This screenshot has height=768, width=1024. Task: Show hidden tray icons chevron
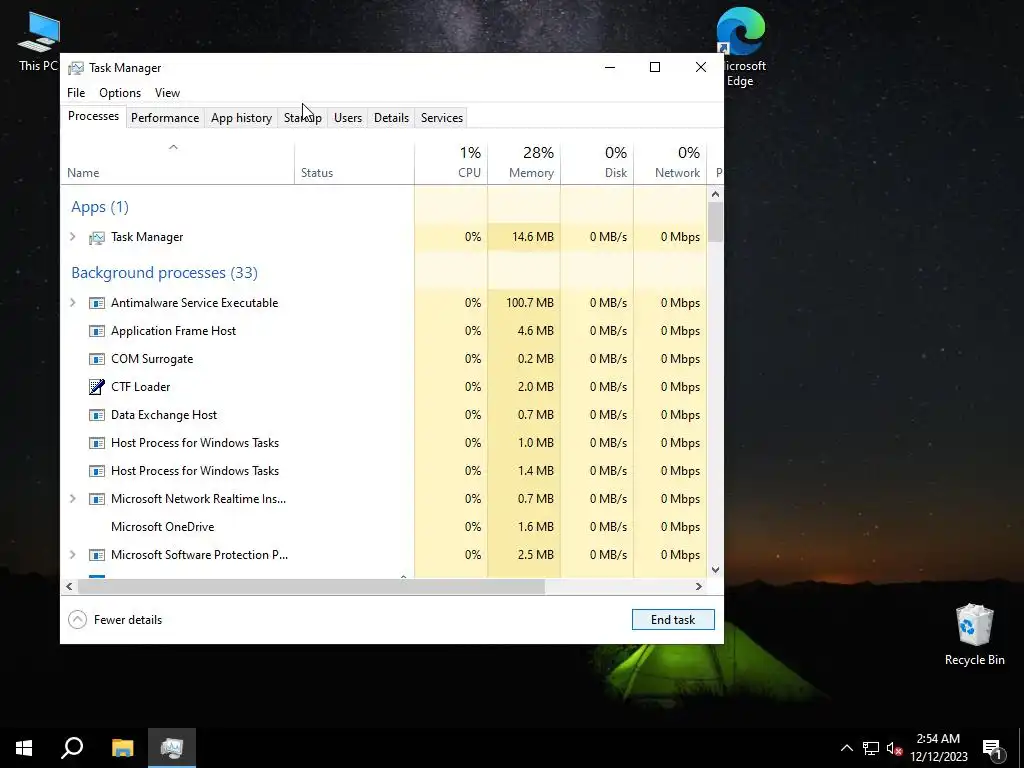coord(846,748)
